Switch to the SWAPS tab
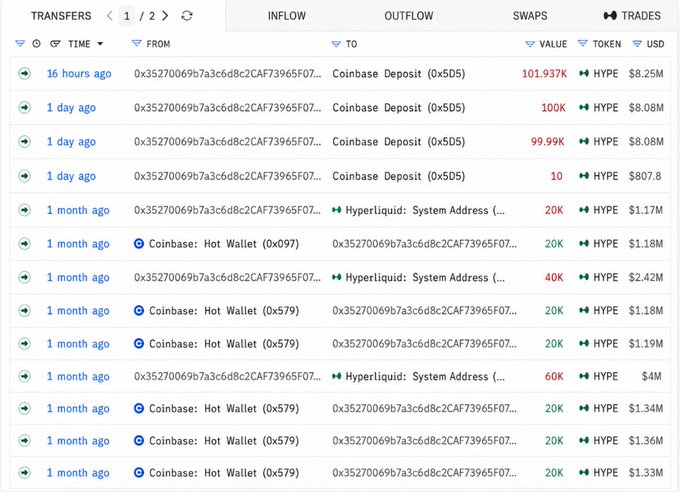The width and height of the screenshot is (680, 493). pyautogui.click(x=530, y=16)
